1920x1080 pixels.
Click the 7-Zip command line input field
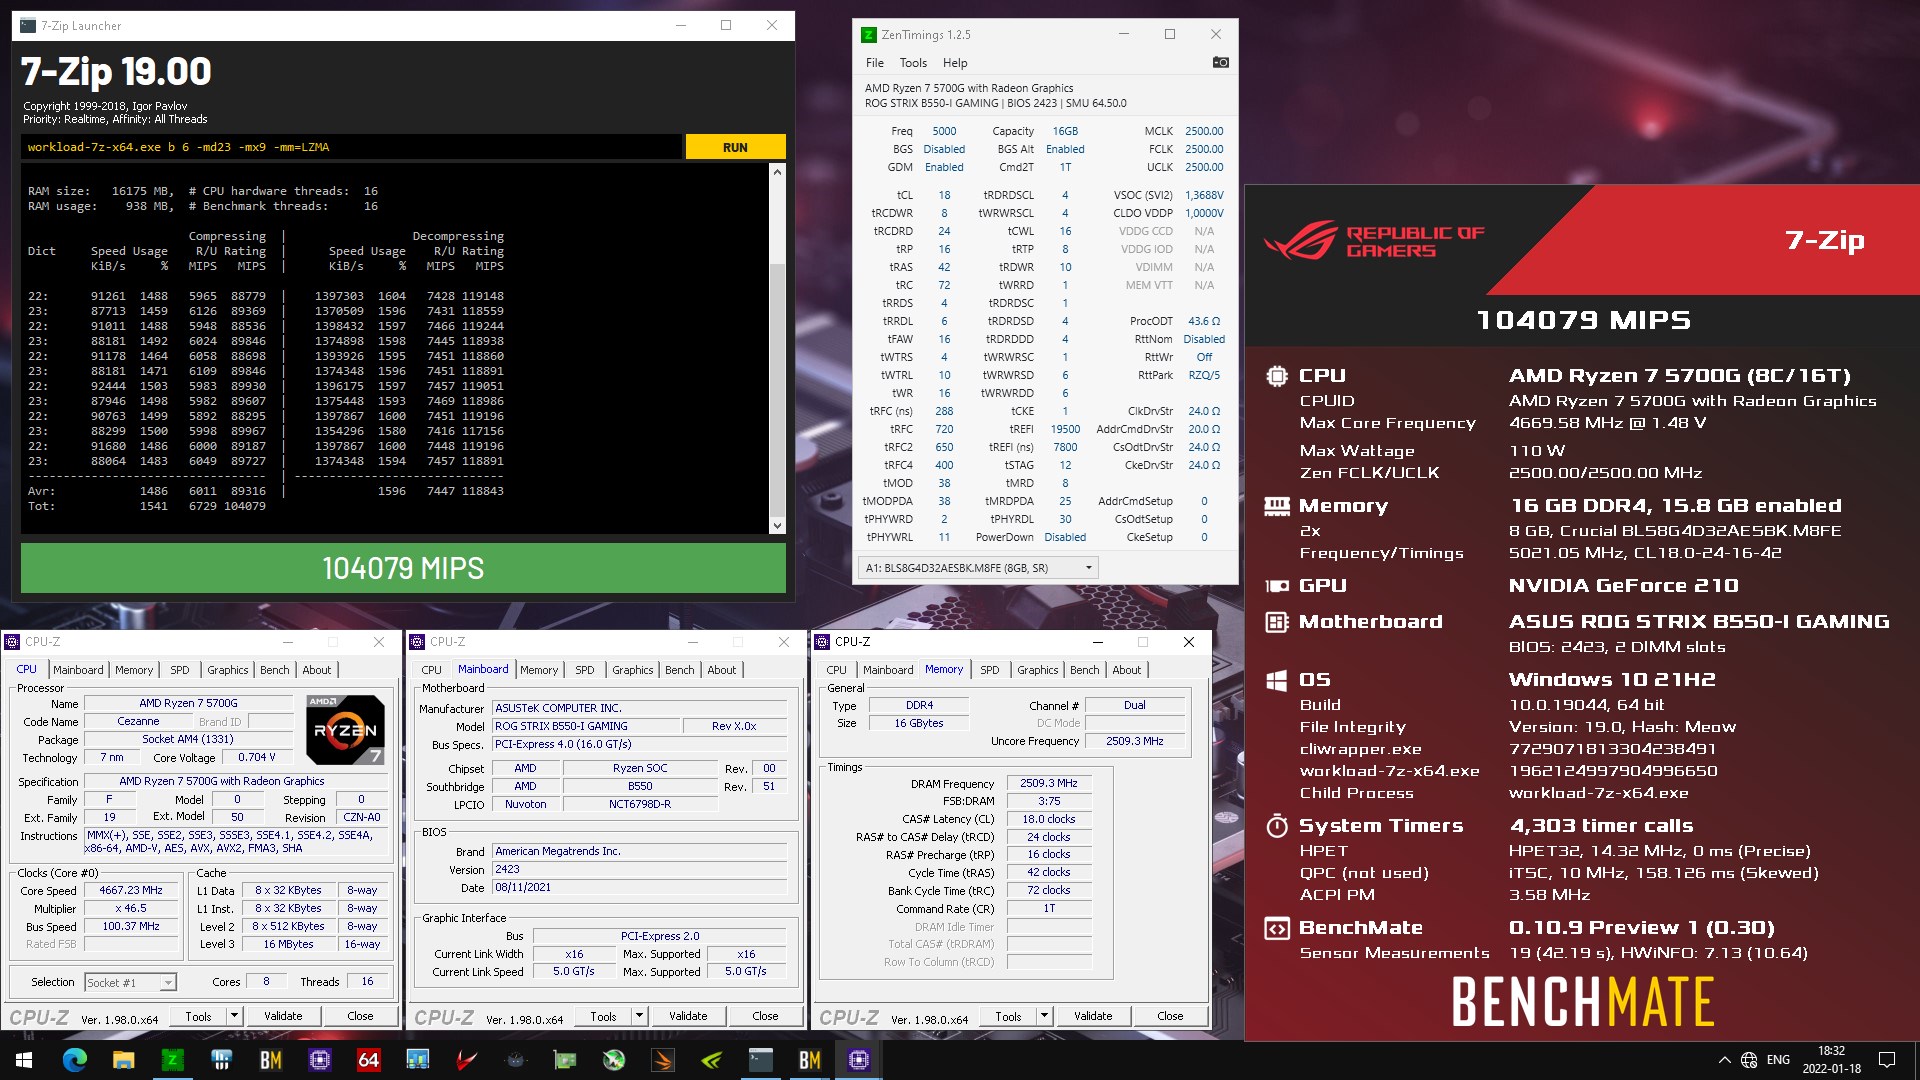coord(351,147)
